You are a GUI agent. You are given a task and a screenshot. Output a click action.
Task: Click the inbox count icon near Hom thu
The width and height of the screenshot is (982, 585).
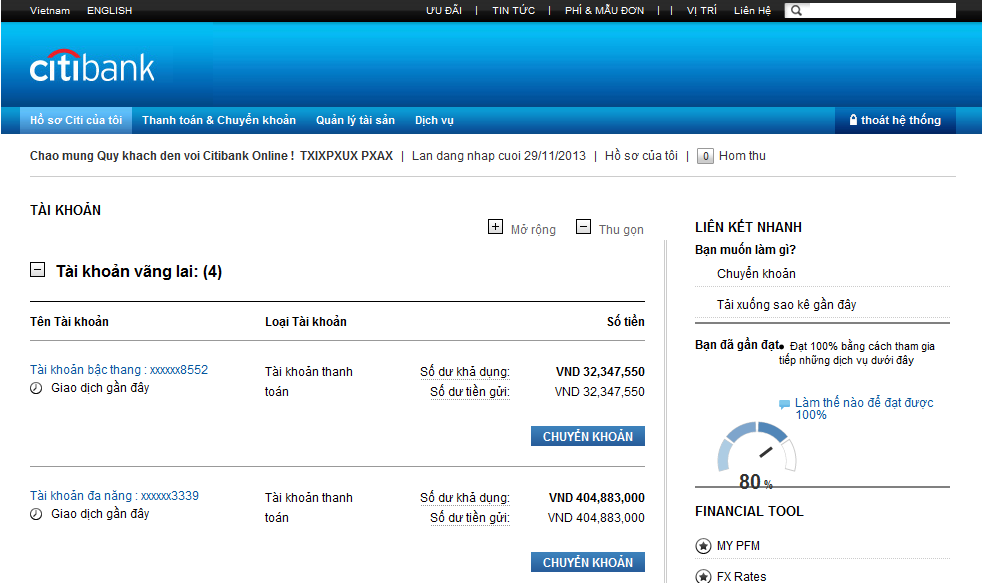[705, 156]
